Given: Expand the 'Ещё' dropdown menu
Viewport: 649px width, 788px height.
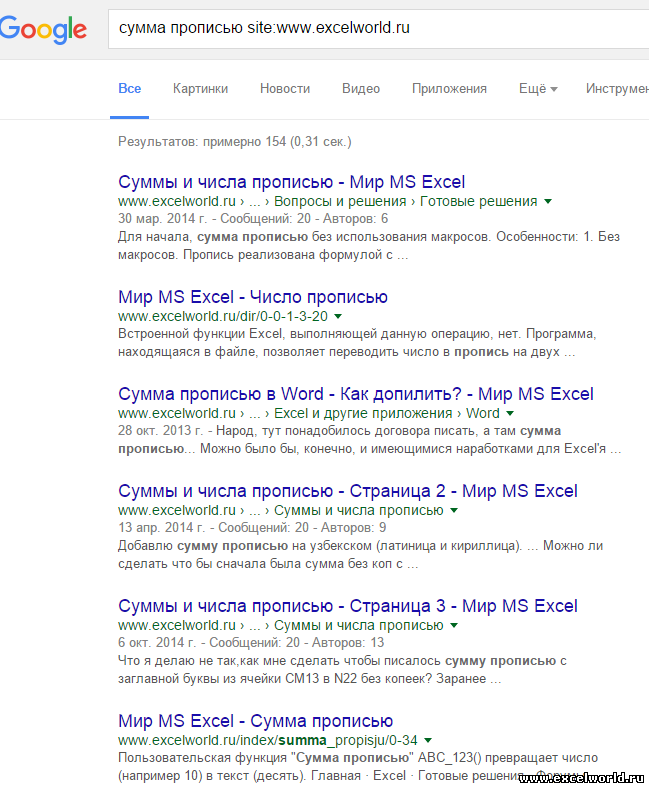Looking at the screenshot, I should (x=538, y=88).
